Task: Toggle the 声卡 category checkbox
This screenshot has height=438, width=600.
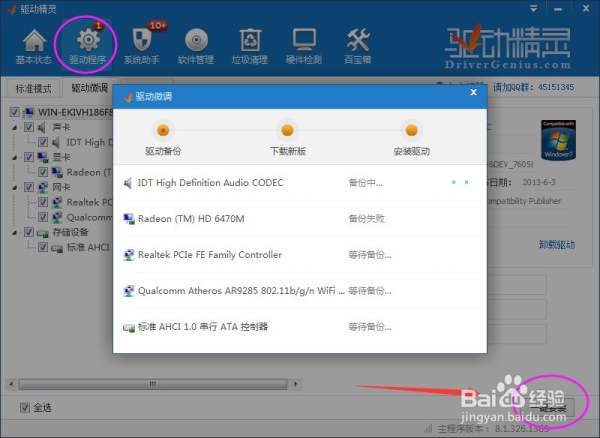Action: click(x=29, y=127)
